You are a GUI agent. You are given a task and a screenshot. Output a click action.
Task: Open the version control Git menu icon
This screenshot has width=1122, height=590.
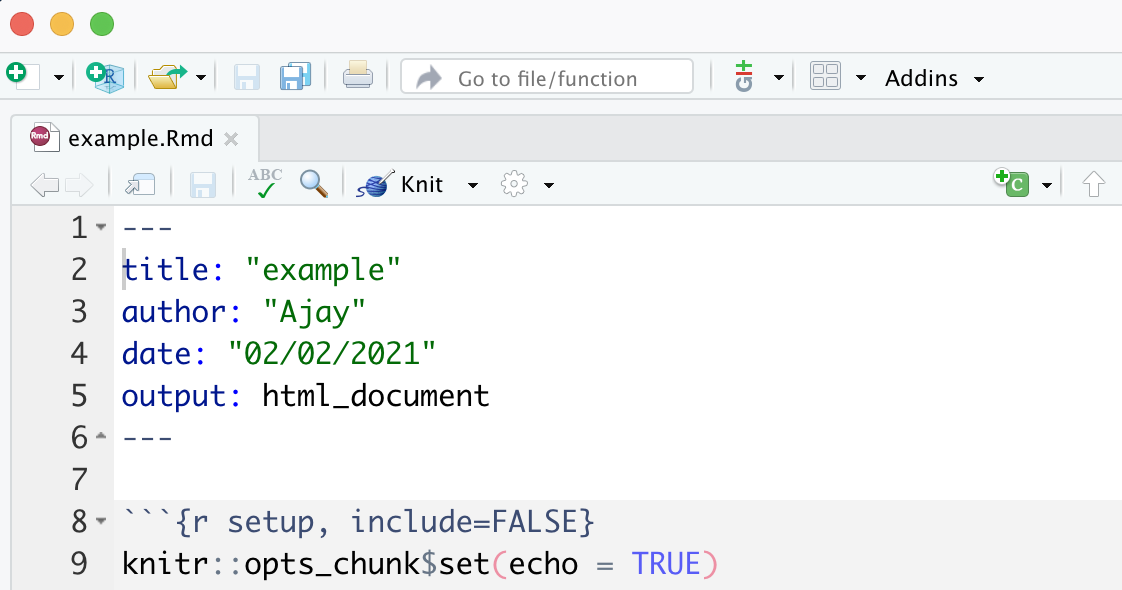pos(744,77)
